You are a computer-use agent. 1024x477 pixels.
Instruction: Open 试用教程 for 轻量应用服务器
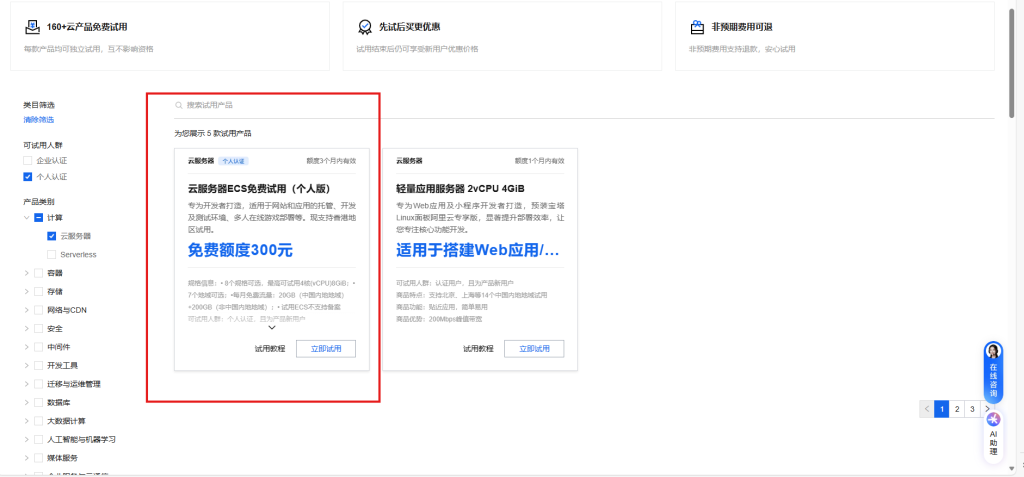(478, 349)
